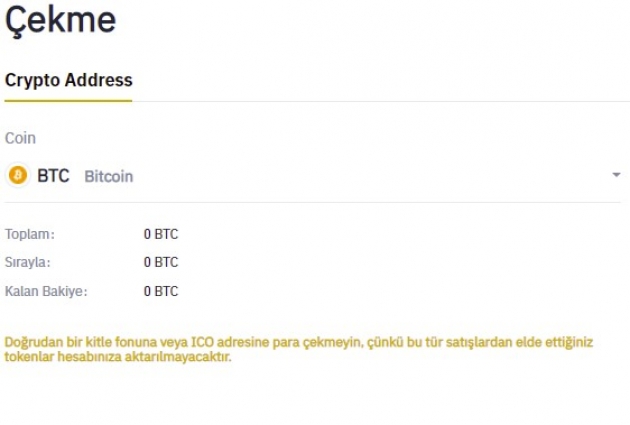Click the orange Bitcoin coin icon
This screenshot has width=630, height=425.
tap(18, 176)
